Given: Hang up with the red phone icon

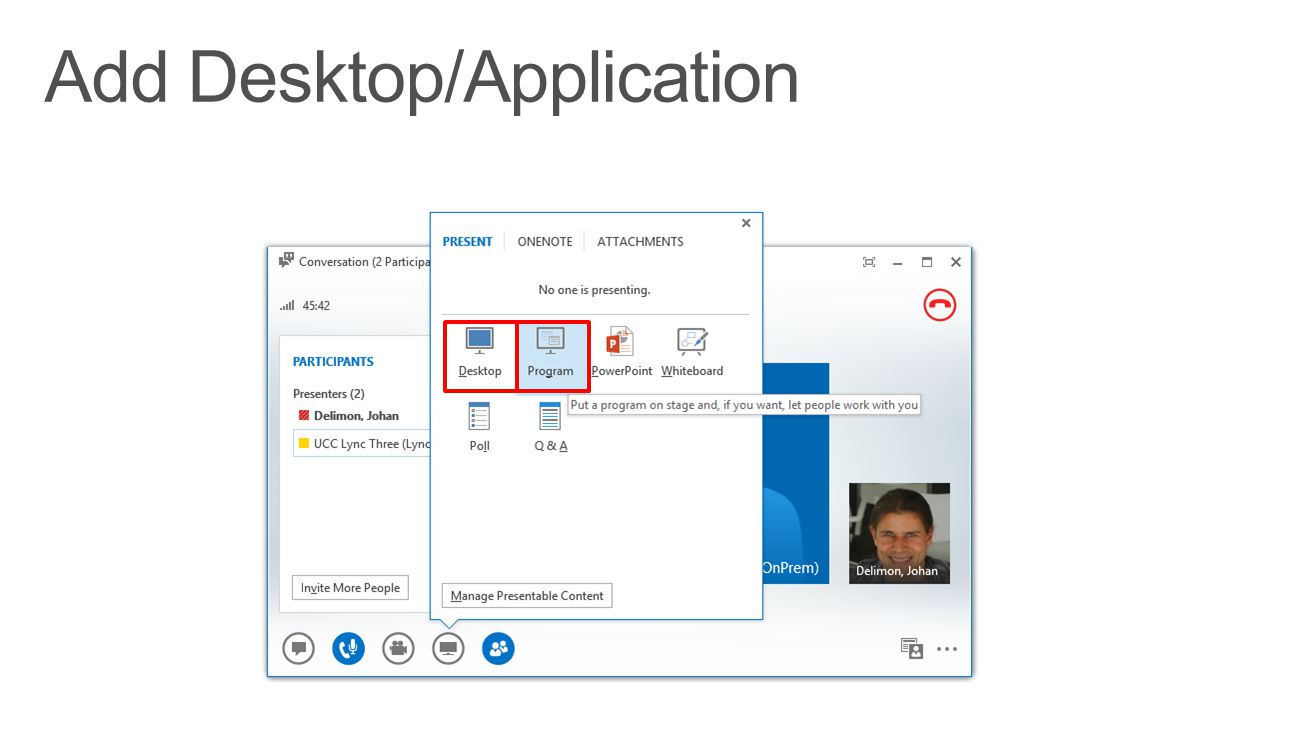Looking at the screenshot, I should click(939, 305).
